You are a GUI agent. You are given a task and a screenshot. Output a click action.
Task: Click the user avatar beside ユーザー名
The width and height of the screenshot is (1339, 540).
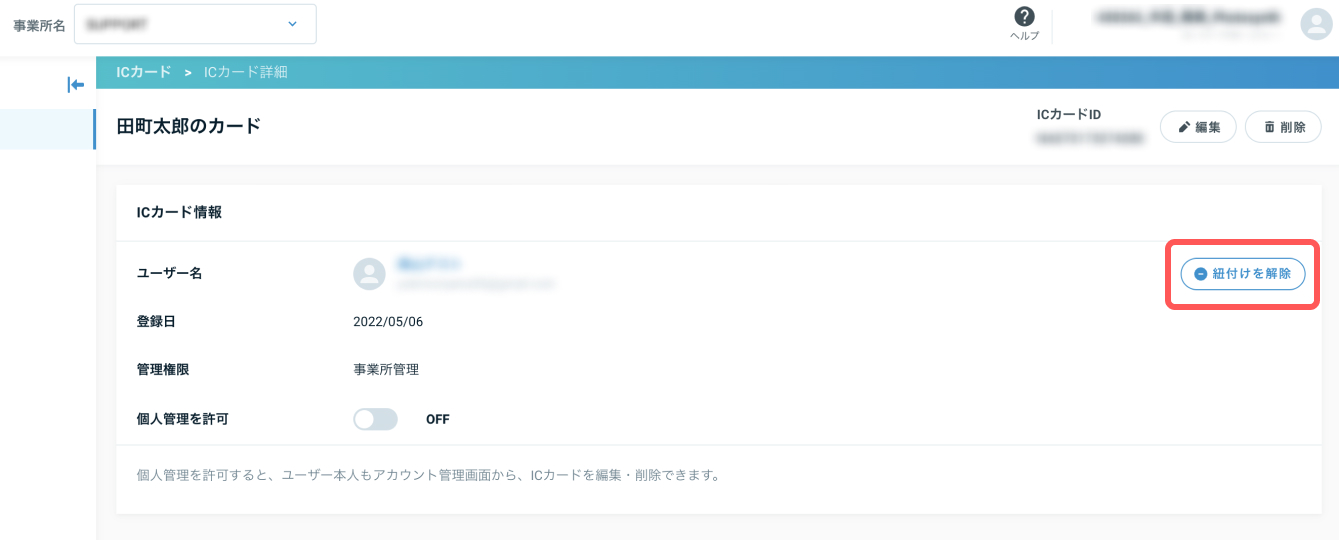pyautogui.click(x=369, y=274)
